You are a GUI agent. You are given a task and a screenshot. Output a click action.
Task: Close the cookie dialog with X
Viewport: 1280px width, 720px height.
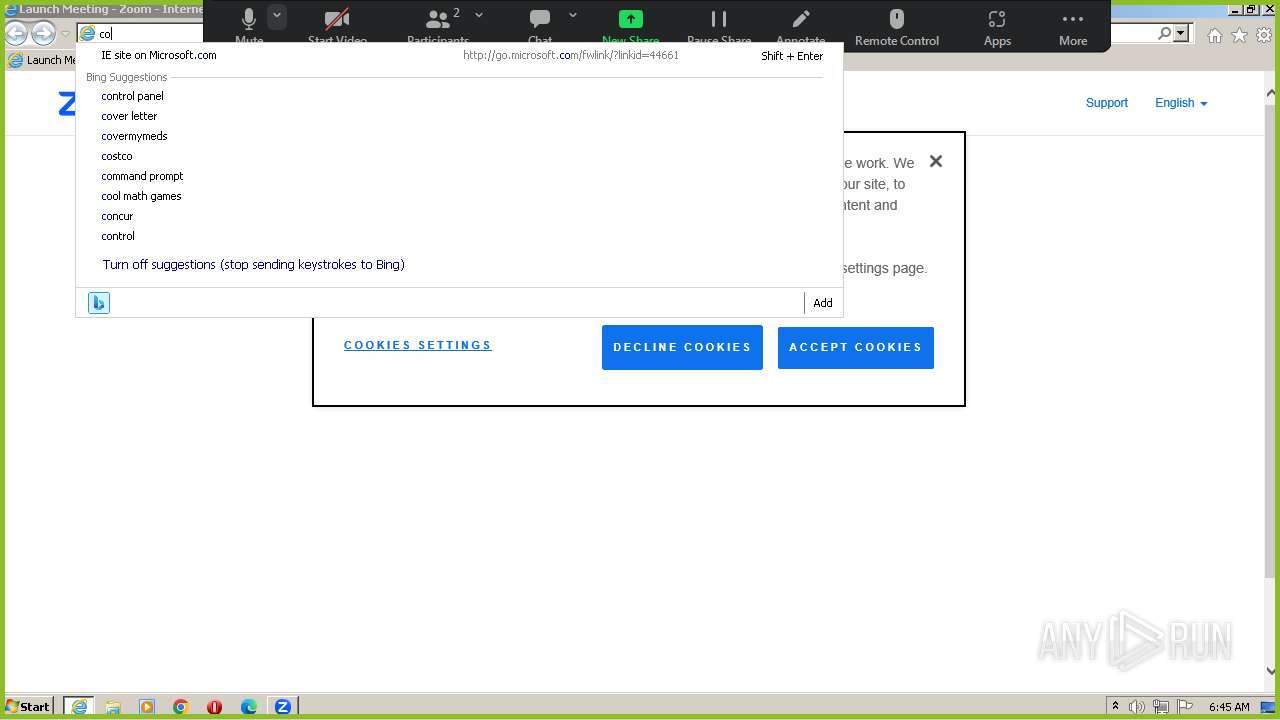(936, 161)
